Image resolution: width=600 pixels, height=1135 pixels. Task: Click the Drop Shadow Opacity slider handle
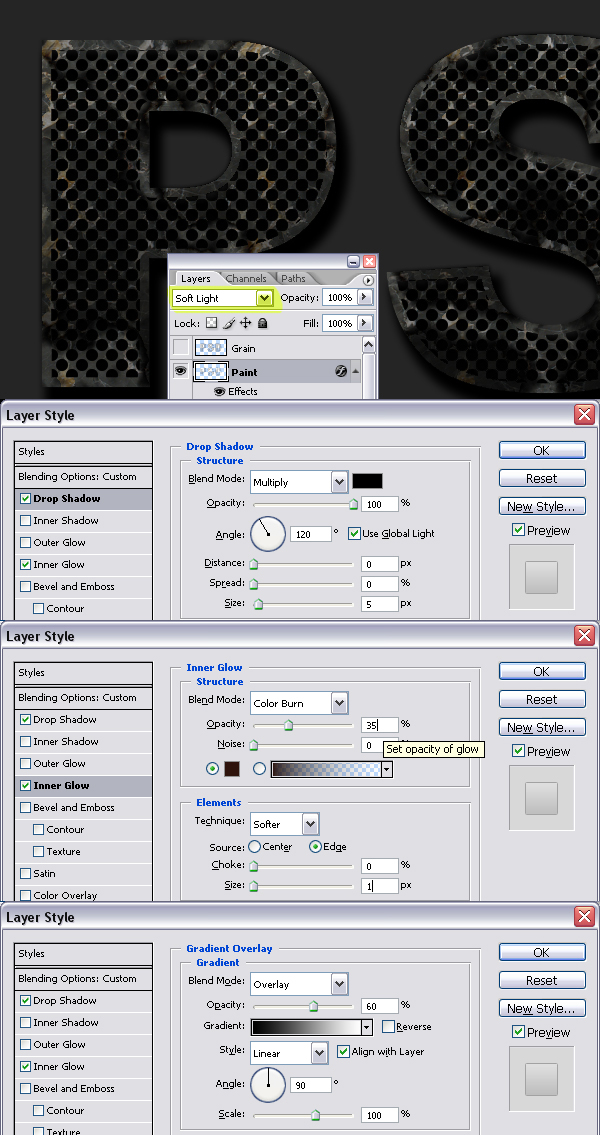point(353,505)
